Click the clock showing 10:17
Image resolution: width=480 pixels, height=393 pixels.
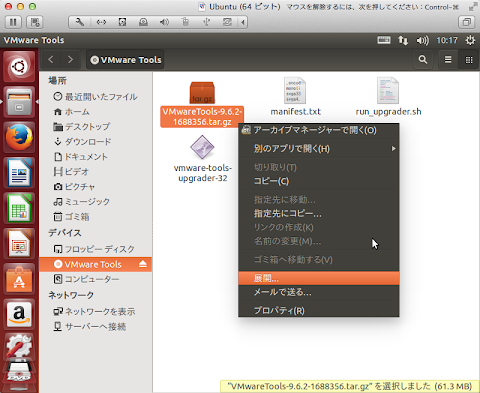447,40
